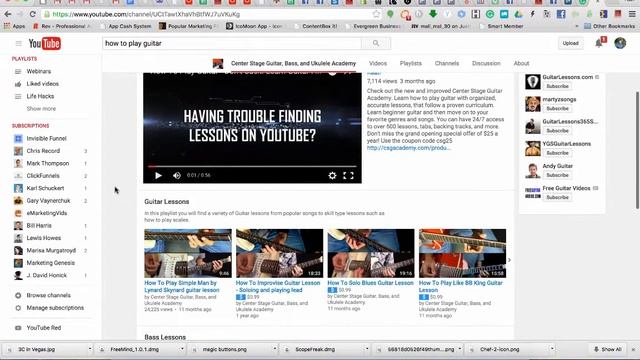640x360 pixels.
Task: Subscribe to GuitarLessons365S channel
Action: (557, 131)
